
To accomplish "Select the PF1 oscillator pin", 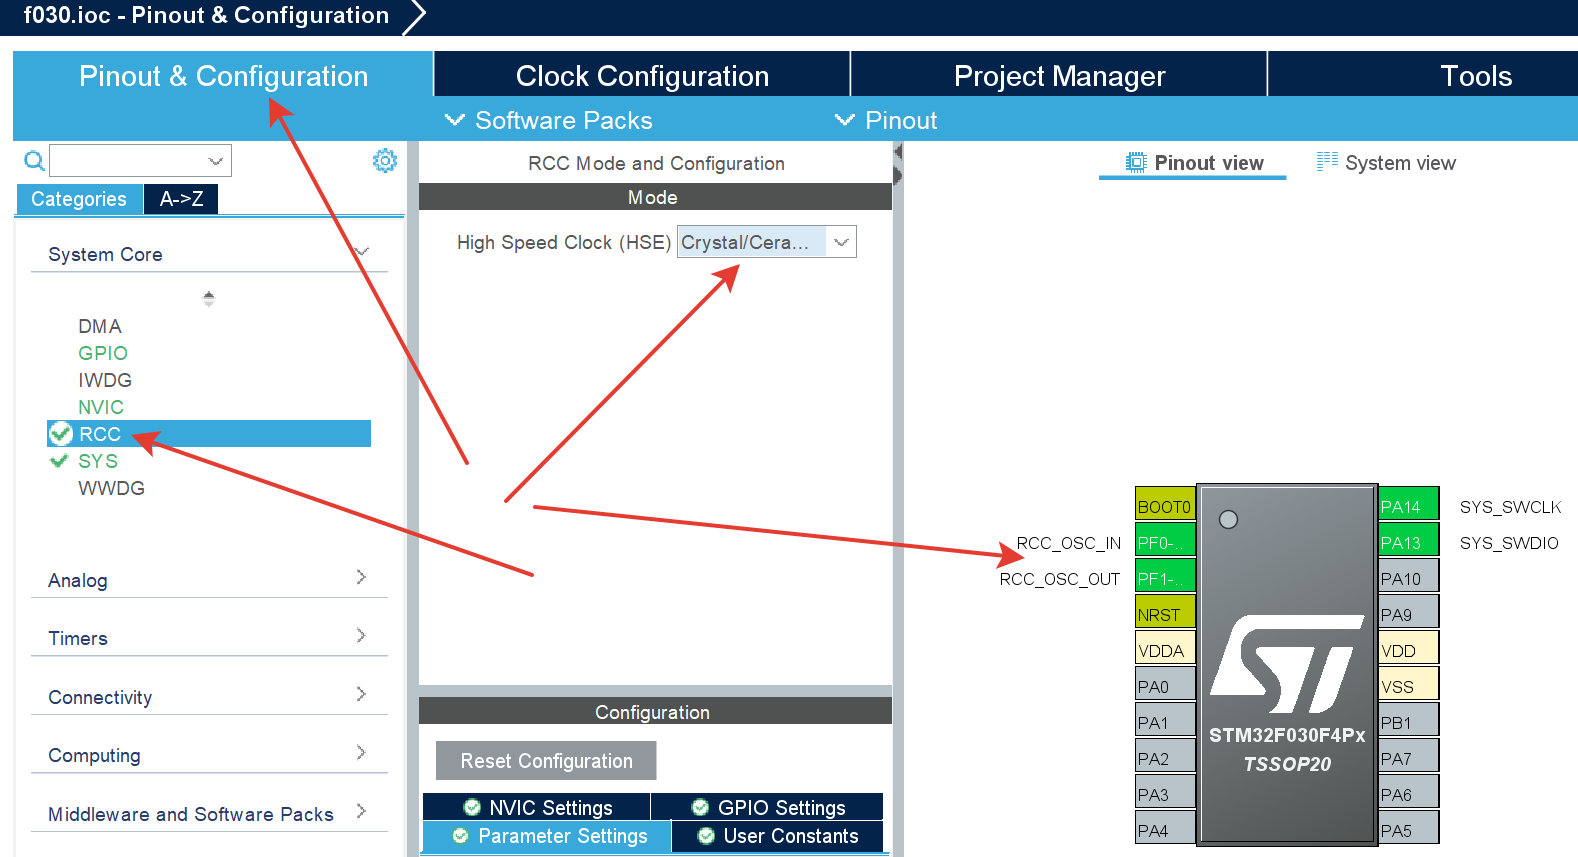I will point(1165,578).
